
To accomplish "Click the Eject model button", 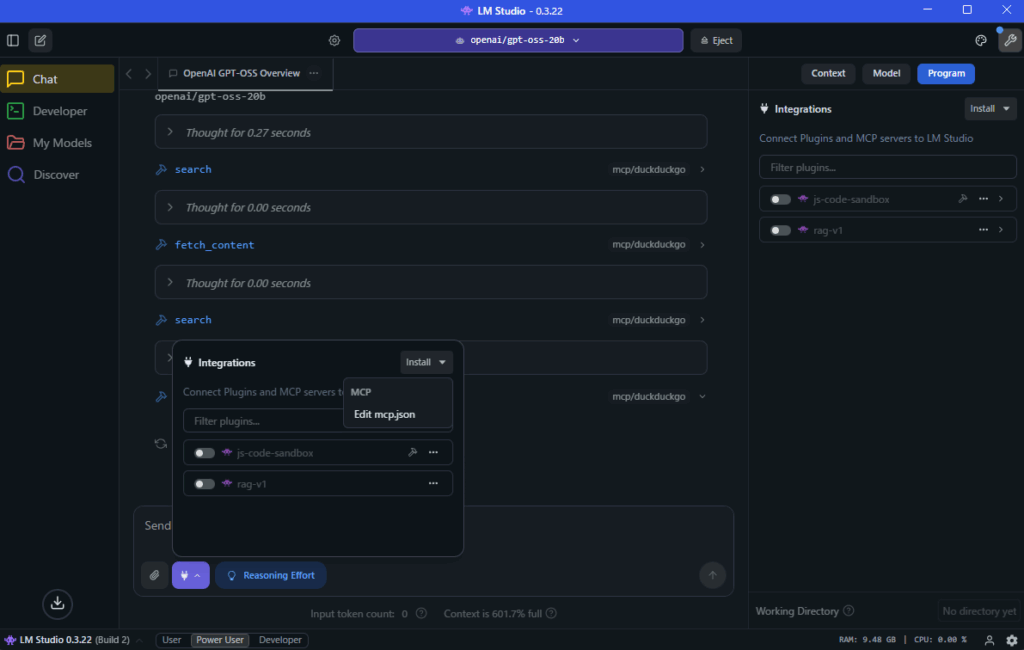I will pyautogui.click(x=716, y=41).
